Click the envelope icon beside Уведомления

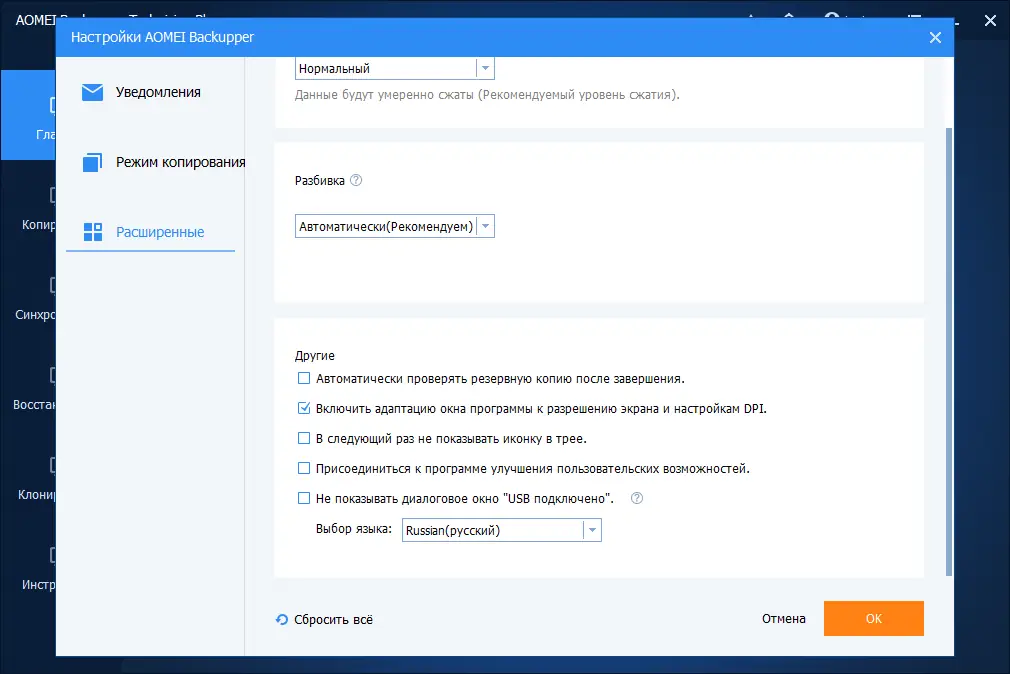[x=92, y=92]
